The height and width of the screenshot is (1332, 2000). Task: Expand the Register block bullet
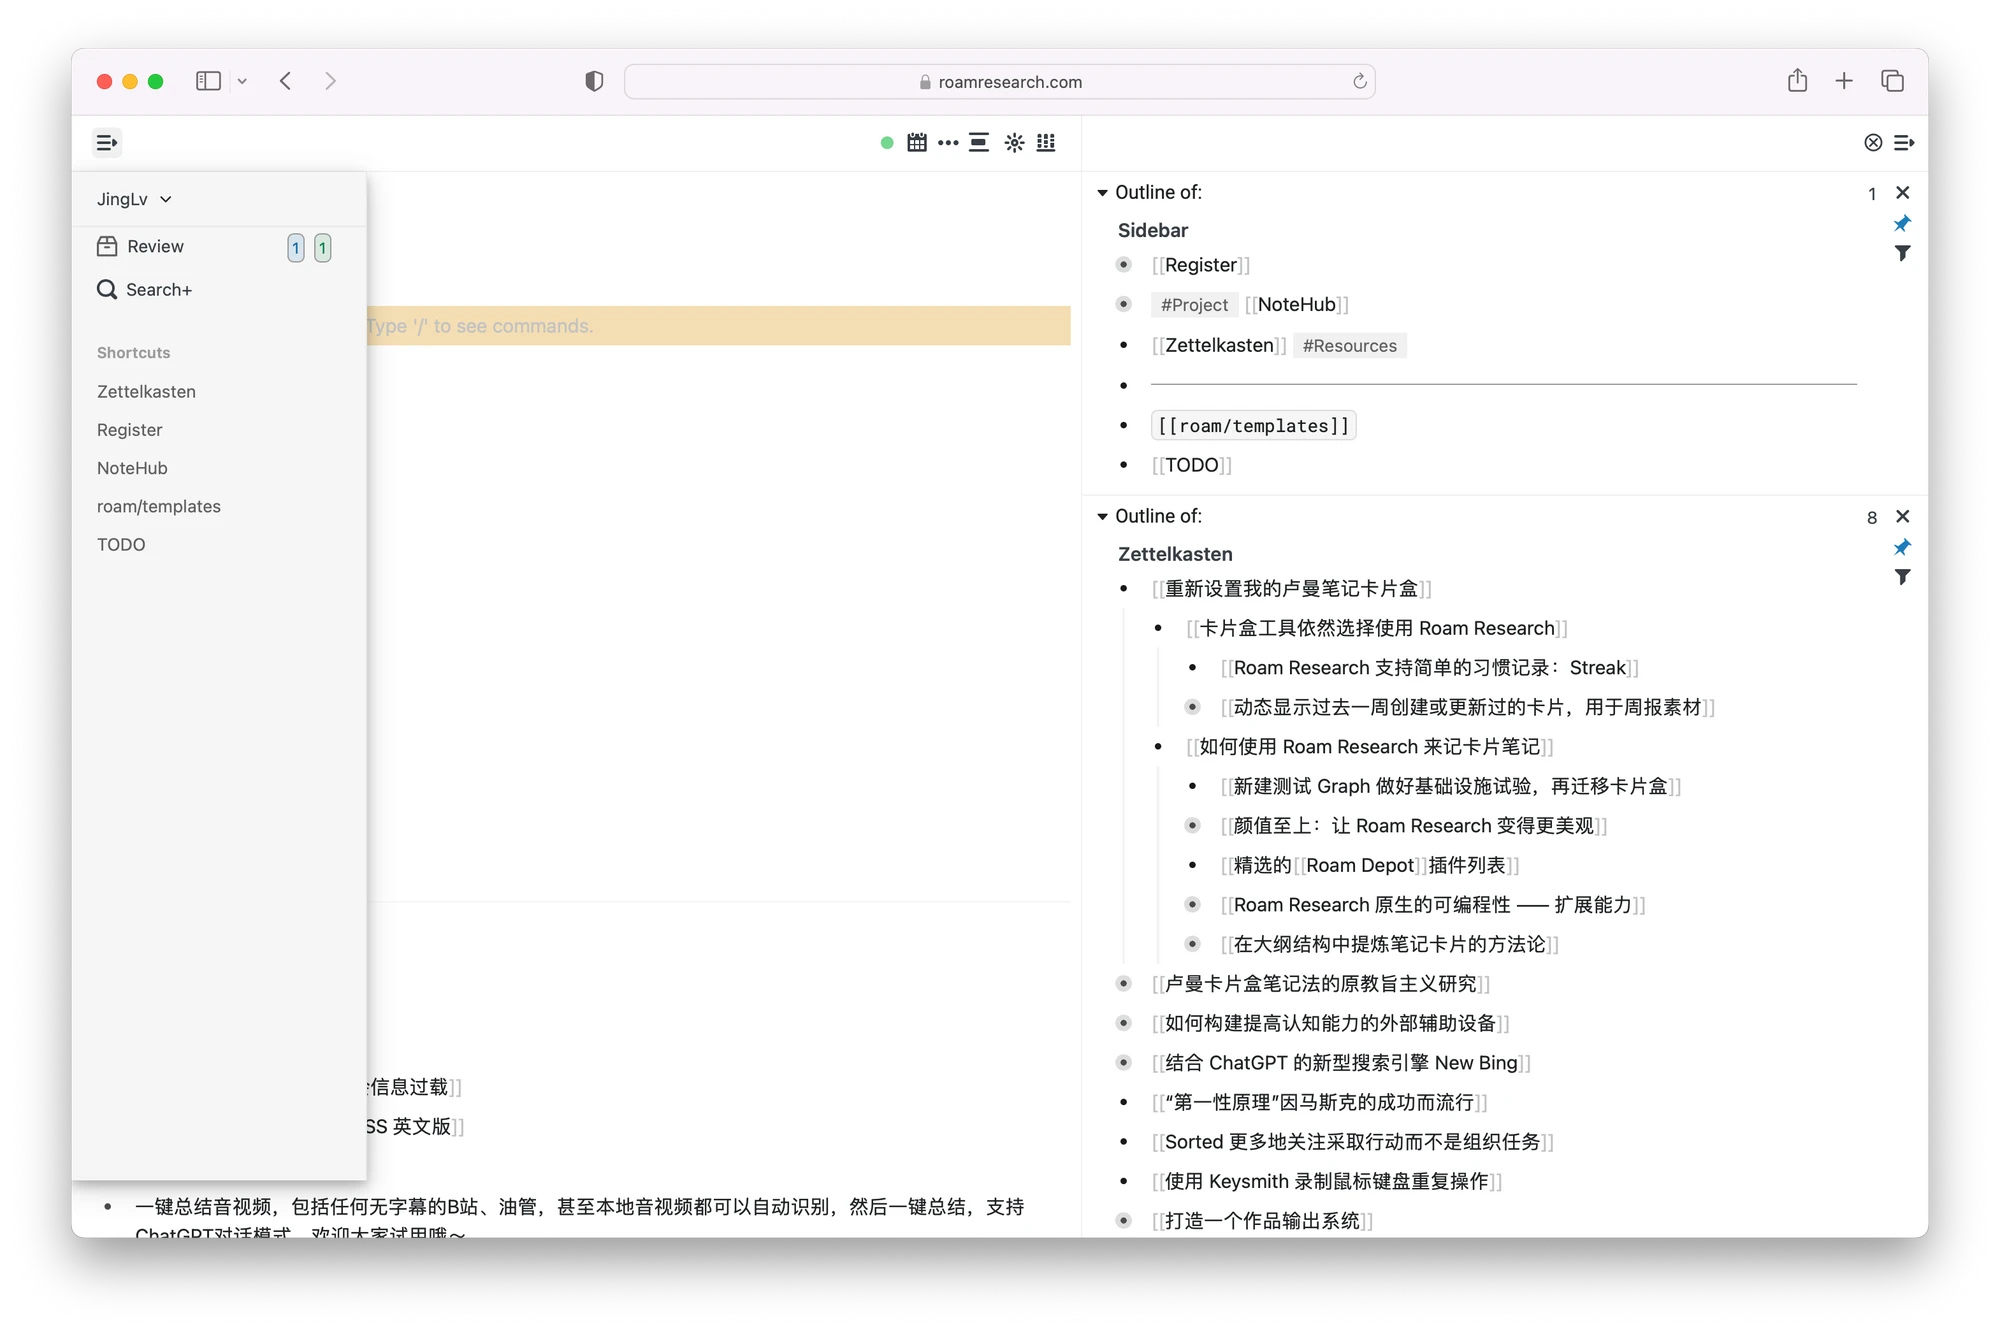click(x=1124, y=265)
